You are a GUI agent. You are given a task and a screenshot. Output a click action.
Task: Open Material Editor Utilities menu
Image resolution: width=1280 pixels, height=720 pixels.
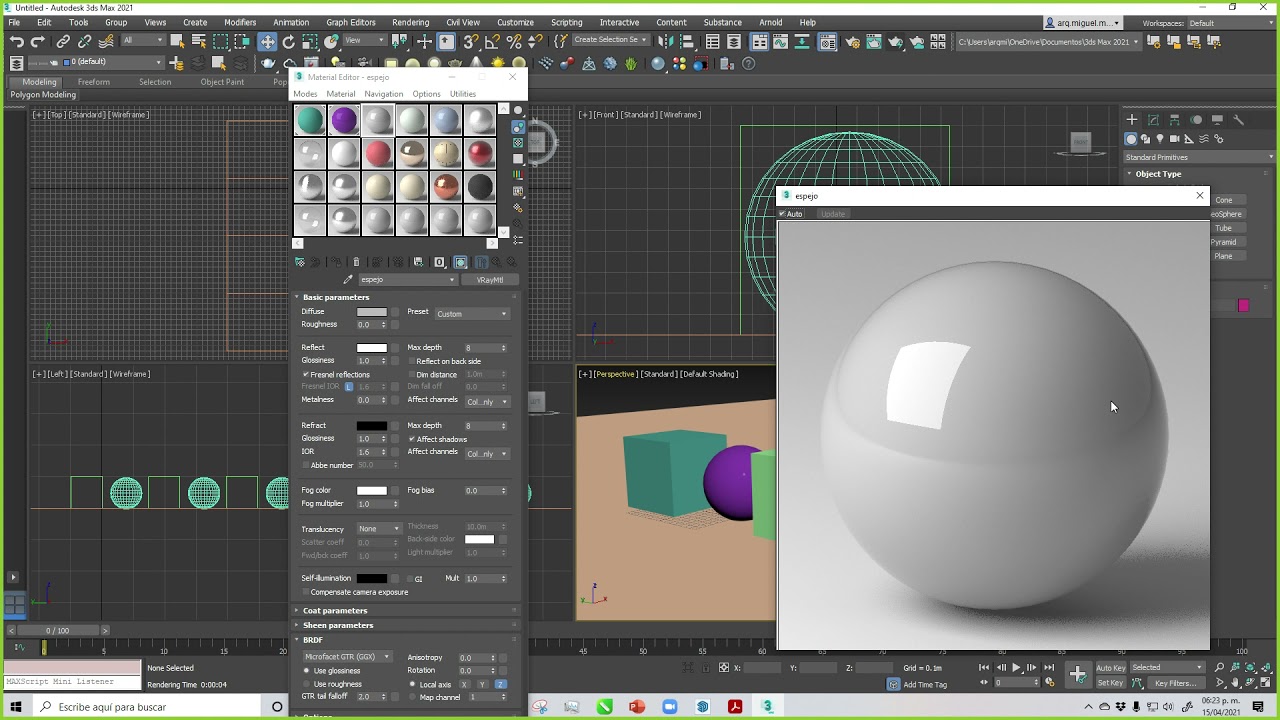pos(463,94)
